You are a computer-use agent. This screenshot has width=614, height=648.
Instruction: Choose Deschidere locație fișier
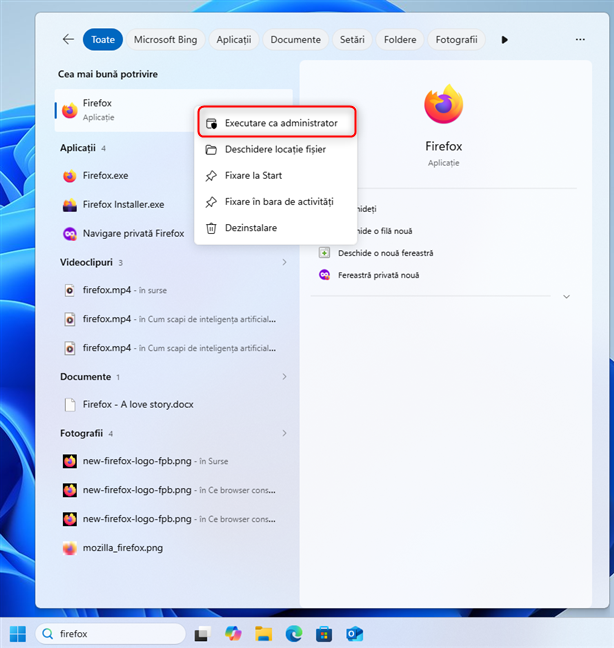point(277,149)
